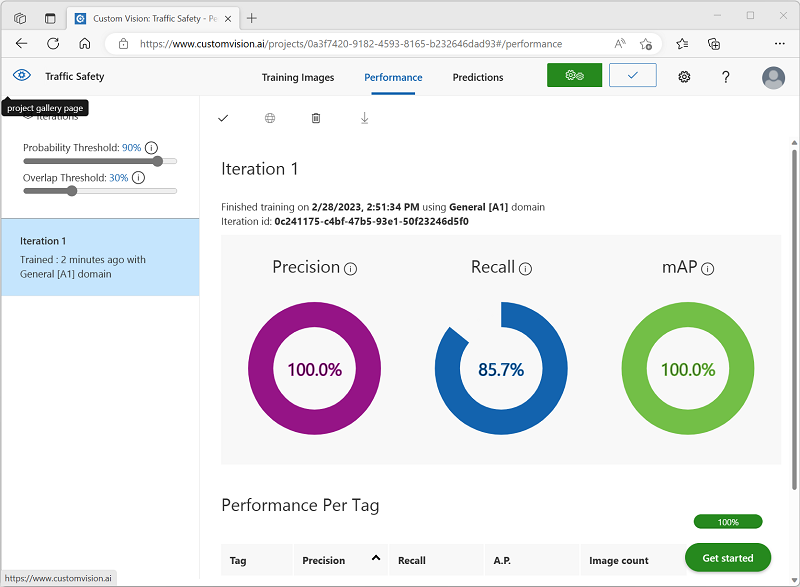The width and height of the screenshot is (800, 587).
Task: Select Iteration 1 in the iterations list
Action: pyautogui.click(x=100, y=257)
